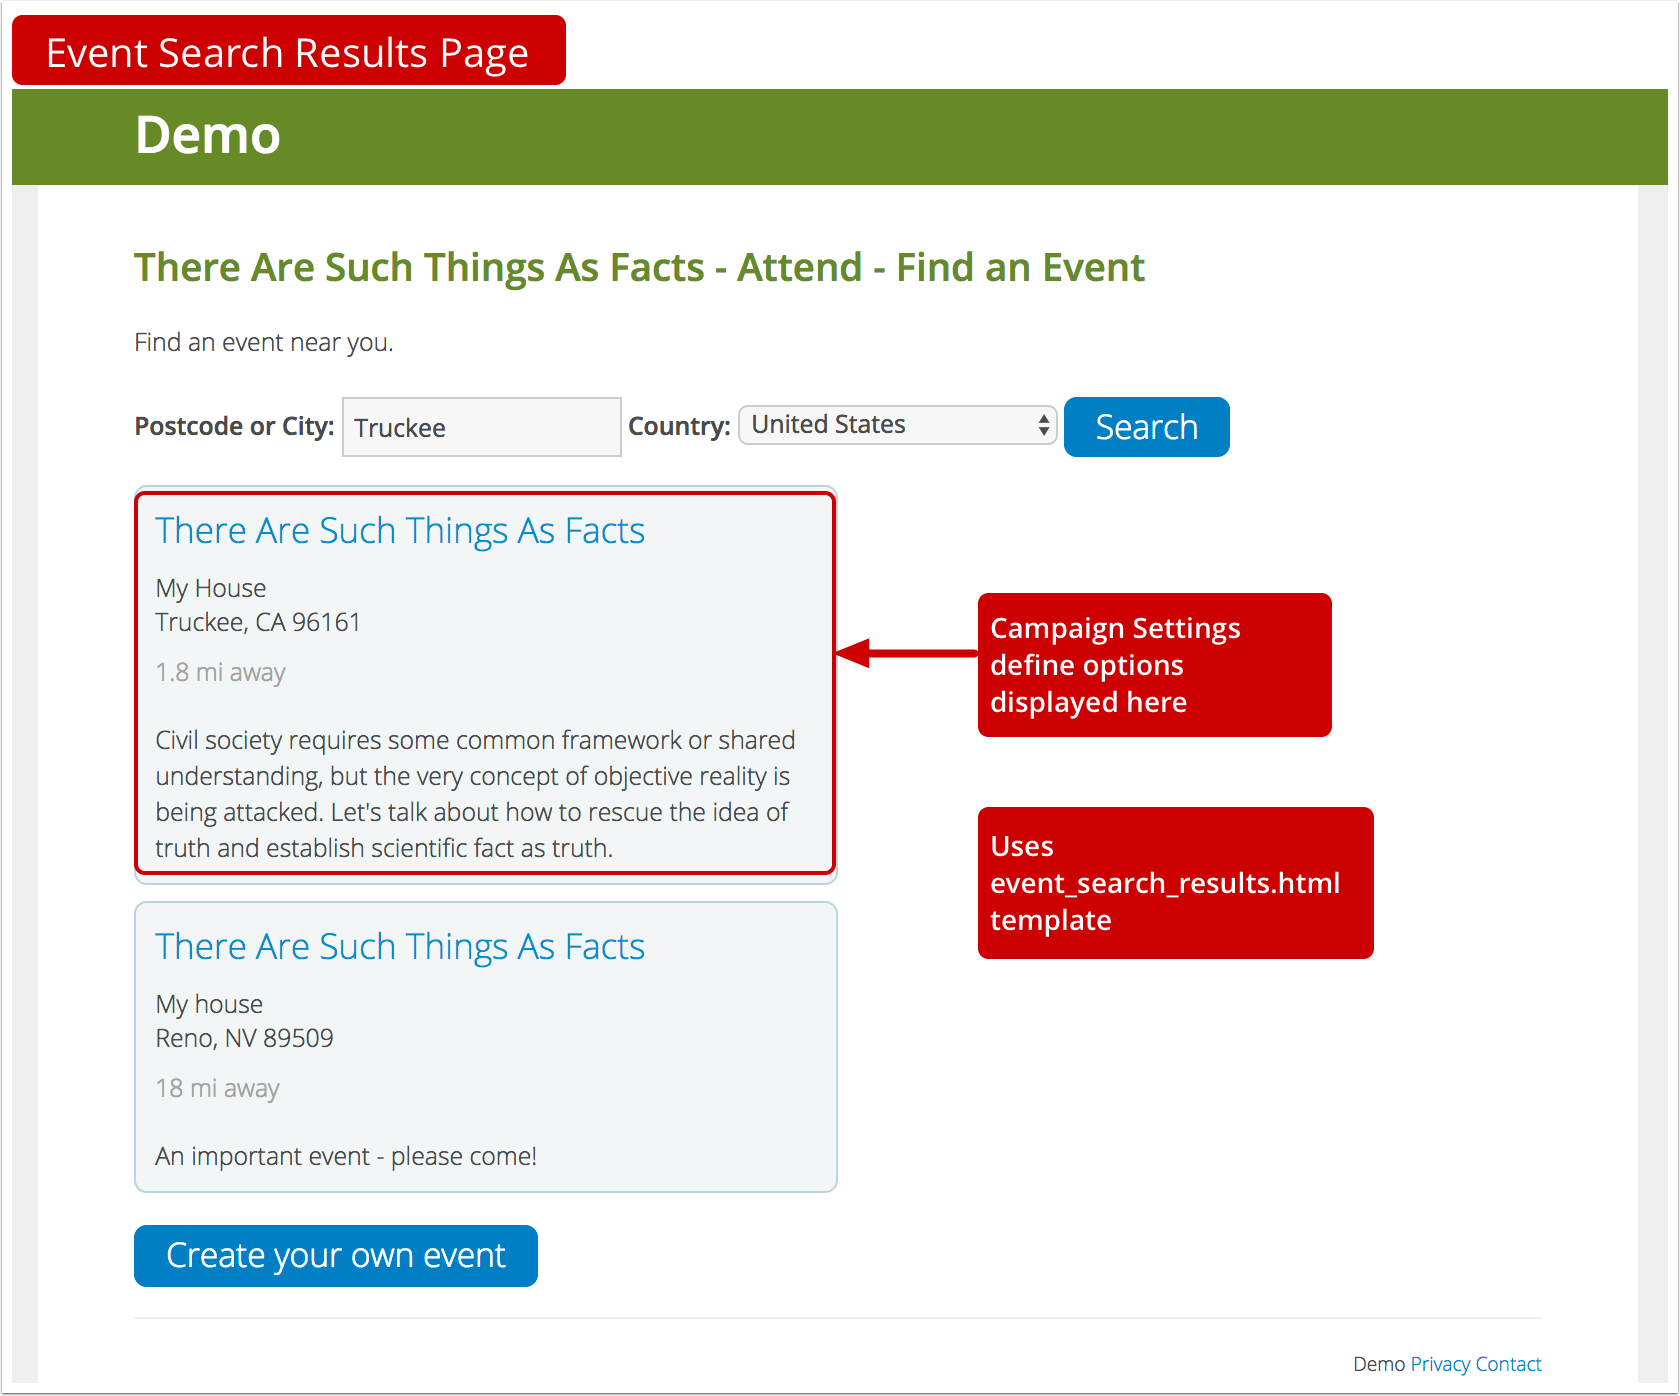The image size is (1680, 1396).
Task: Click the page heading Find an Event
Action: tap(640, 267)
